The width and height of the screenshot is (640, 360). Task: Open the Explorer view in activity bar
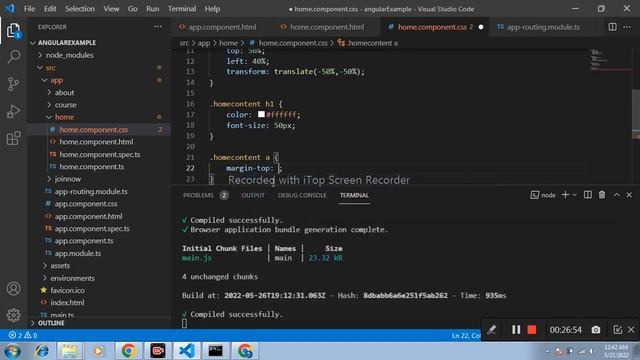click(x=13, y=31)
